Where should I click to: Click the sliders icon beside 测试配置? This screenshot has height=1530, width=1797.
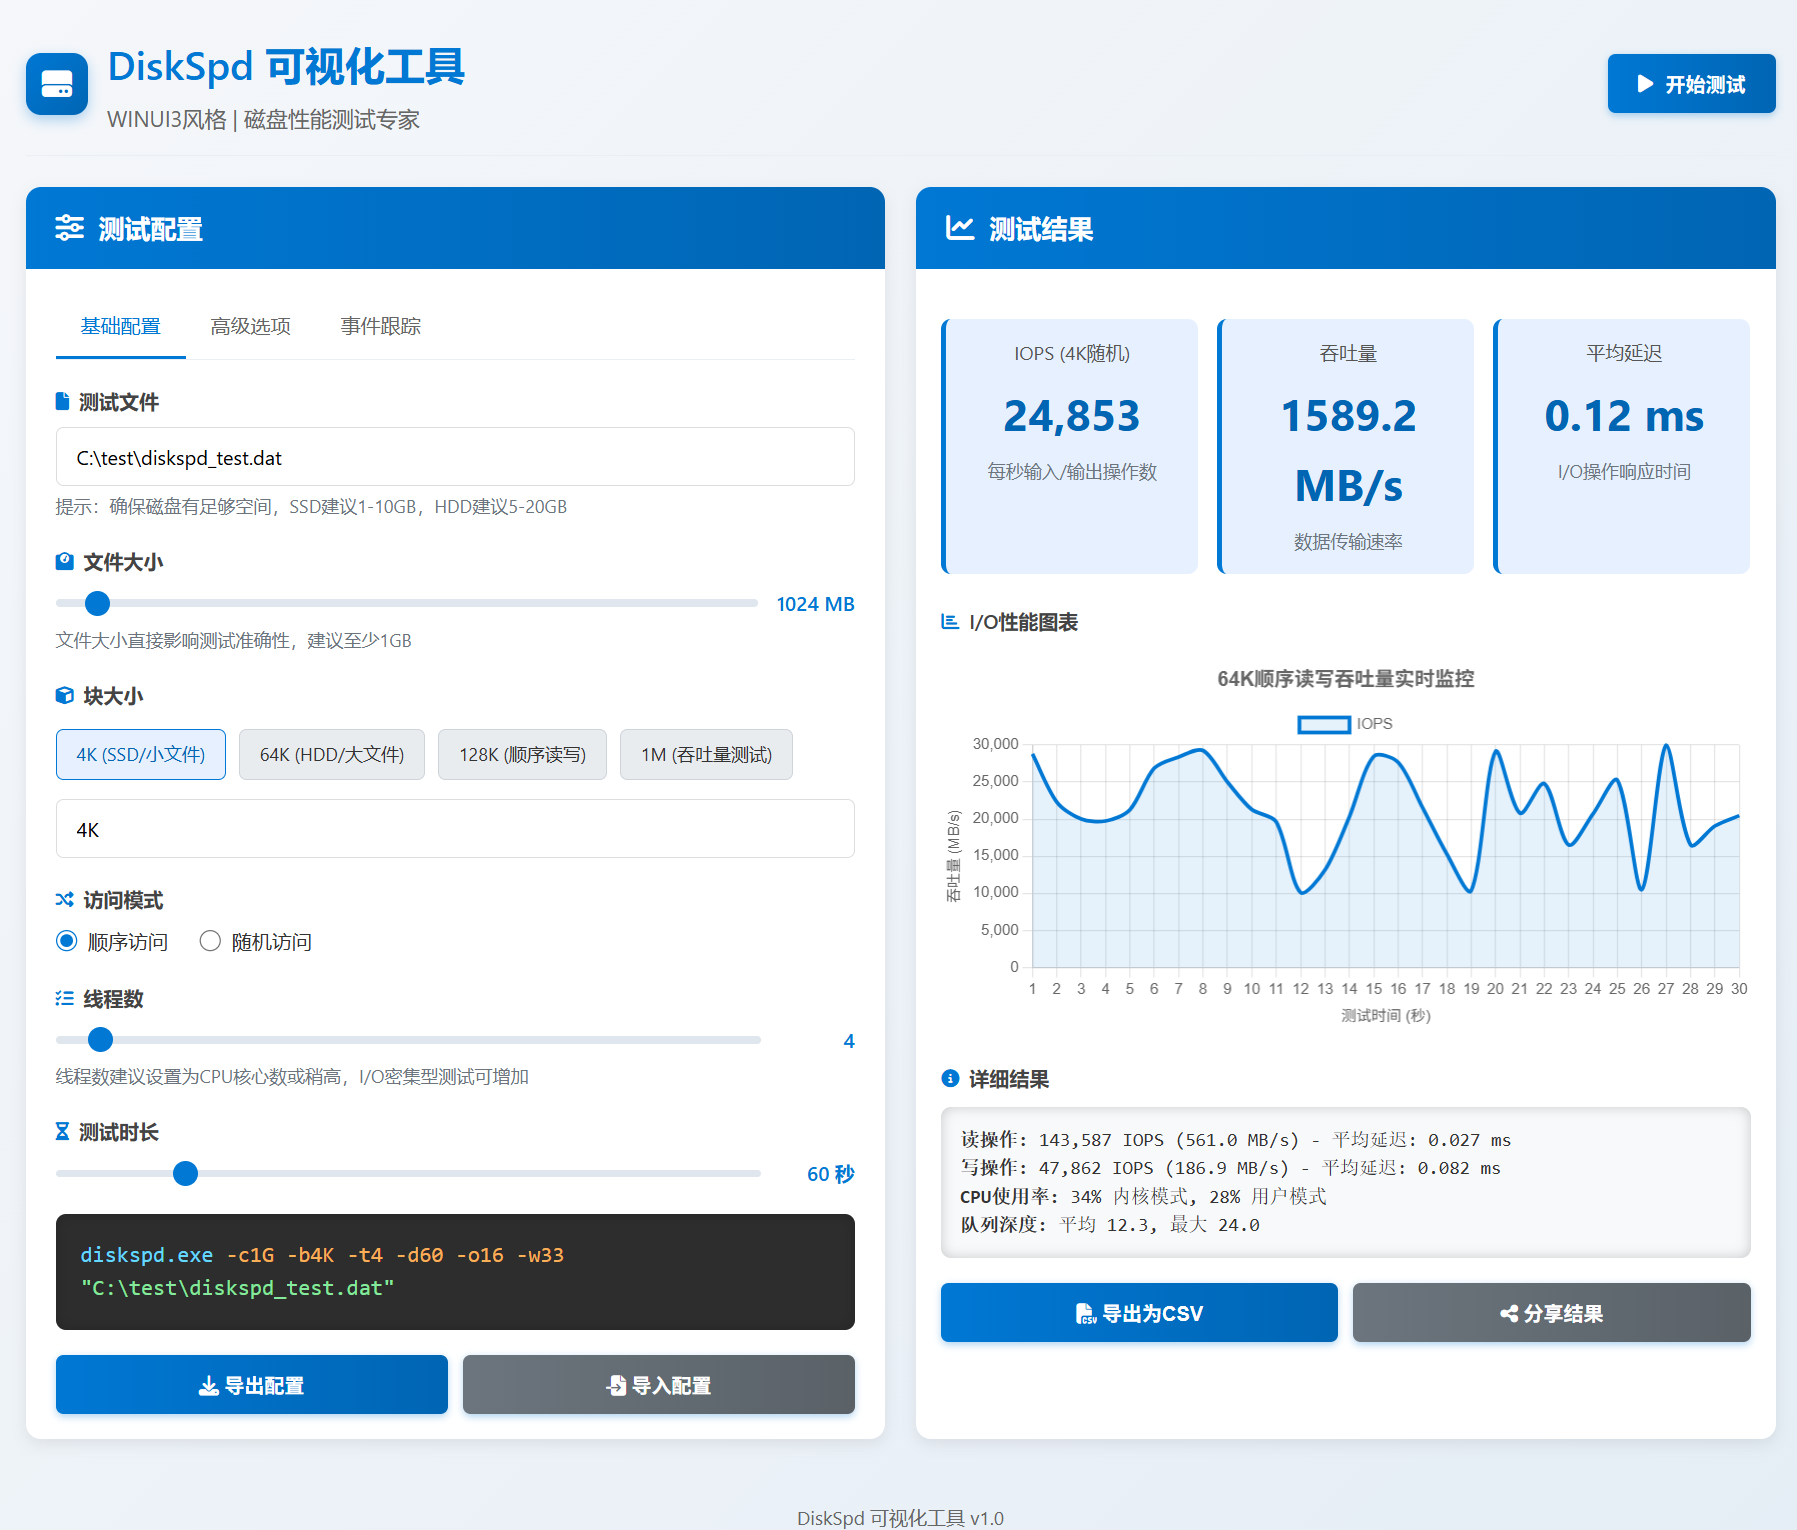(69, 228)
